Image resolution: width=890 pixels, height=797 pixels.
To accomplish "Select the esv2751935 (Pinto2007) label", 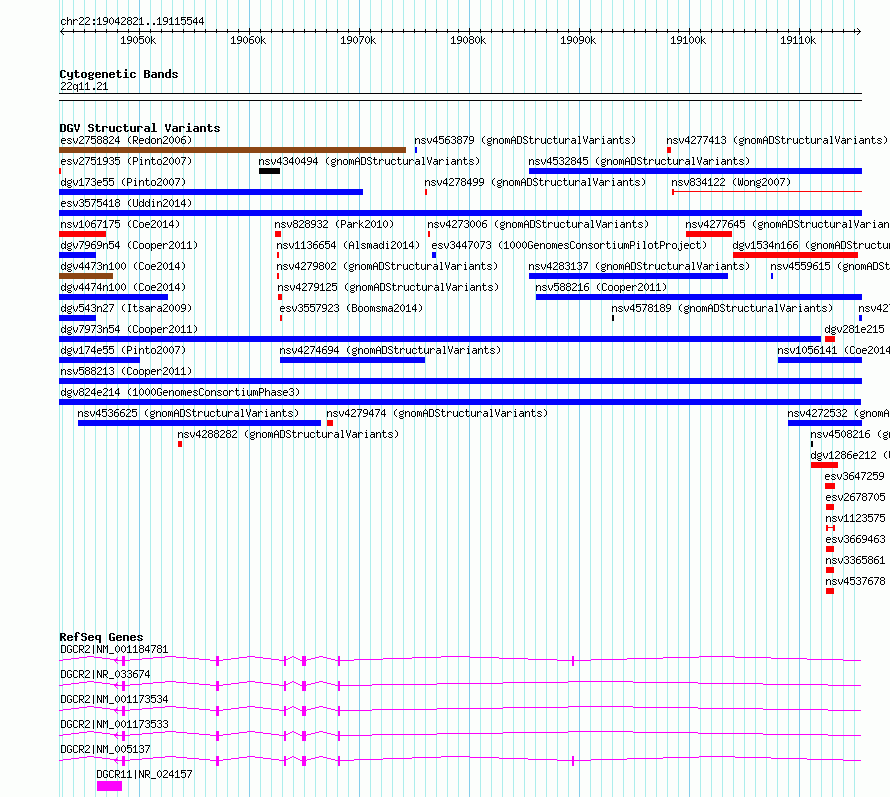I will pyautogui.click(x=126, y=161).
